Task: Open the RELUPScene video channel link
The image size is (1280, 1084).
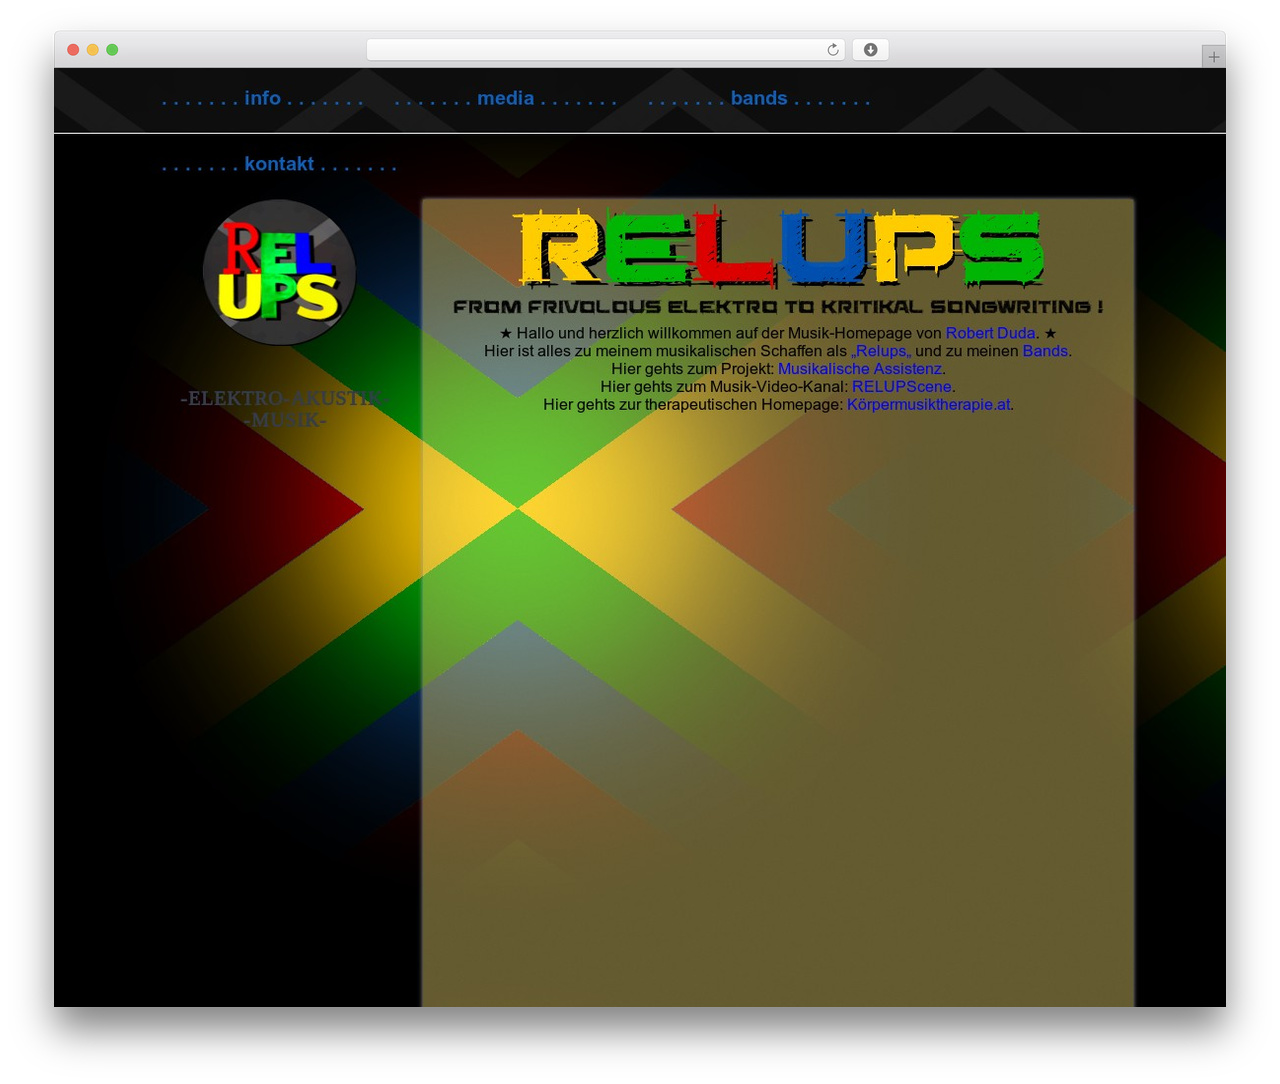Action: point(902,387)
